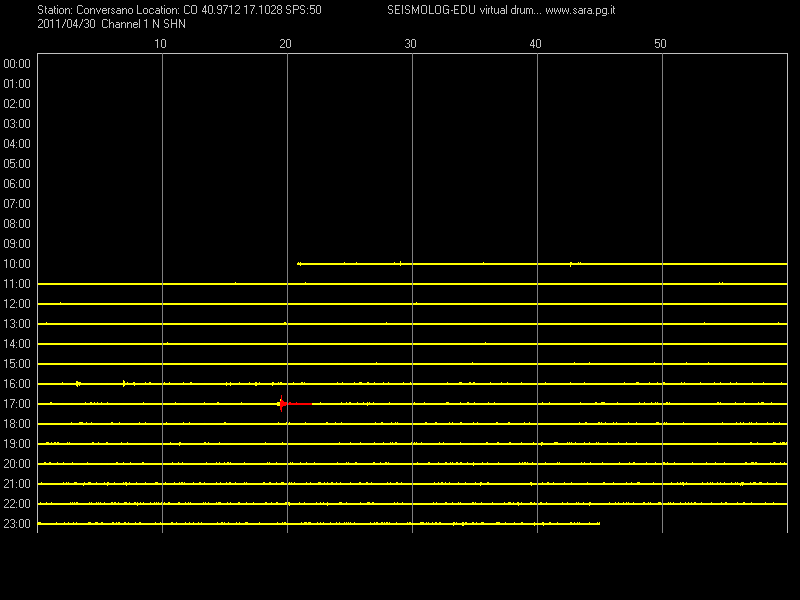Click the 19:00 hour label
Screen dimensions: 800x600
click(17, 444)
